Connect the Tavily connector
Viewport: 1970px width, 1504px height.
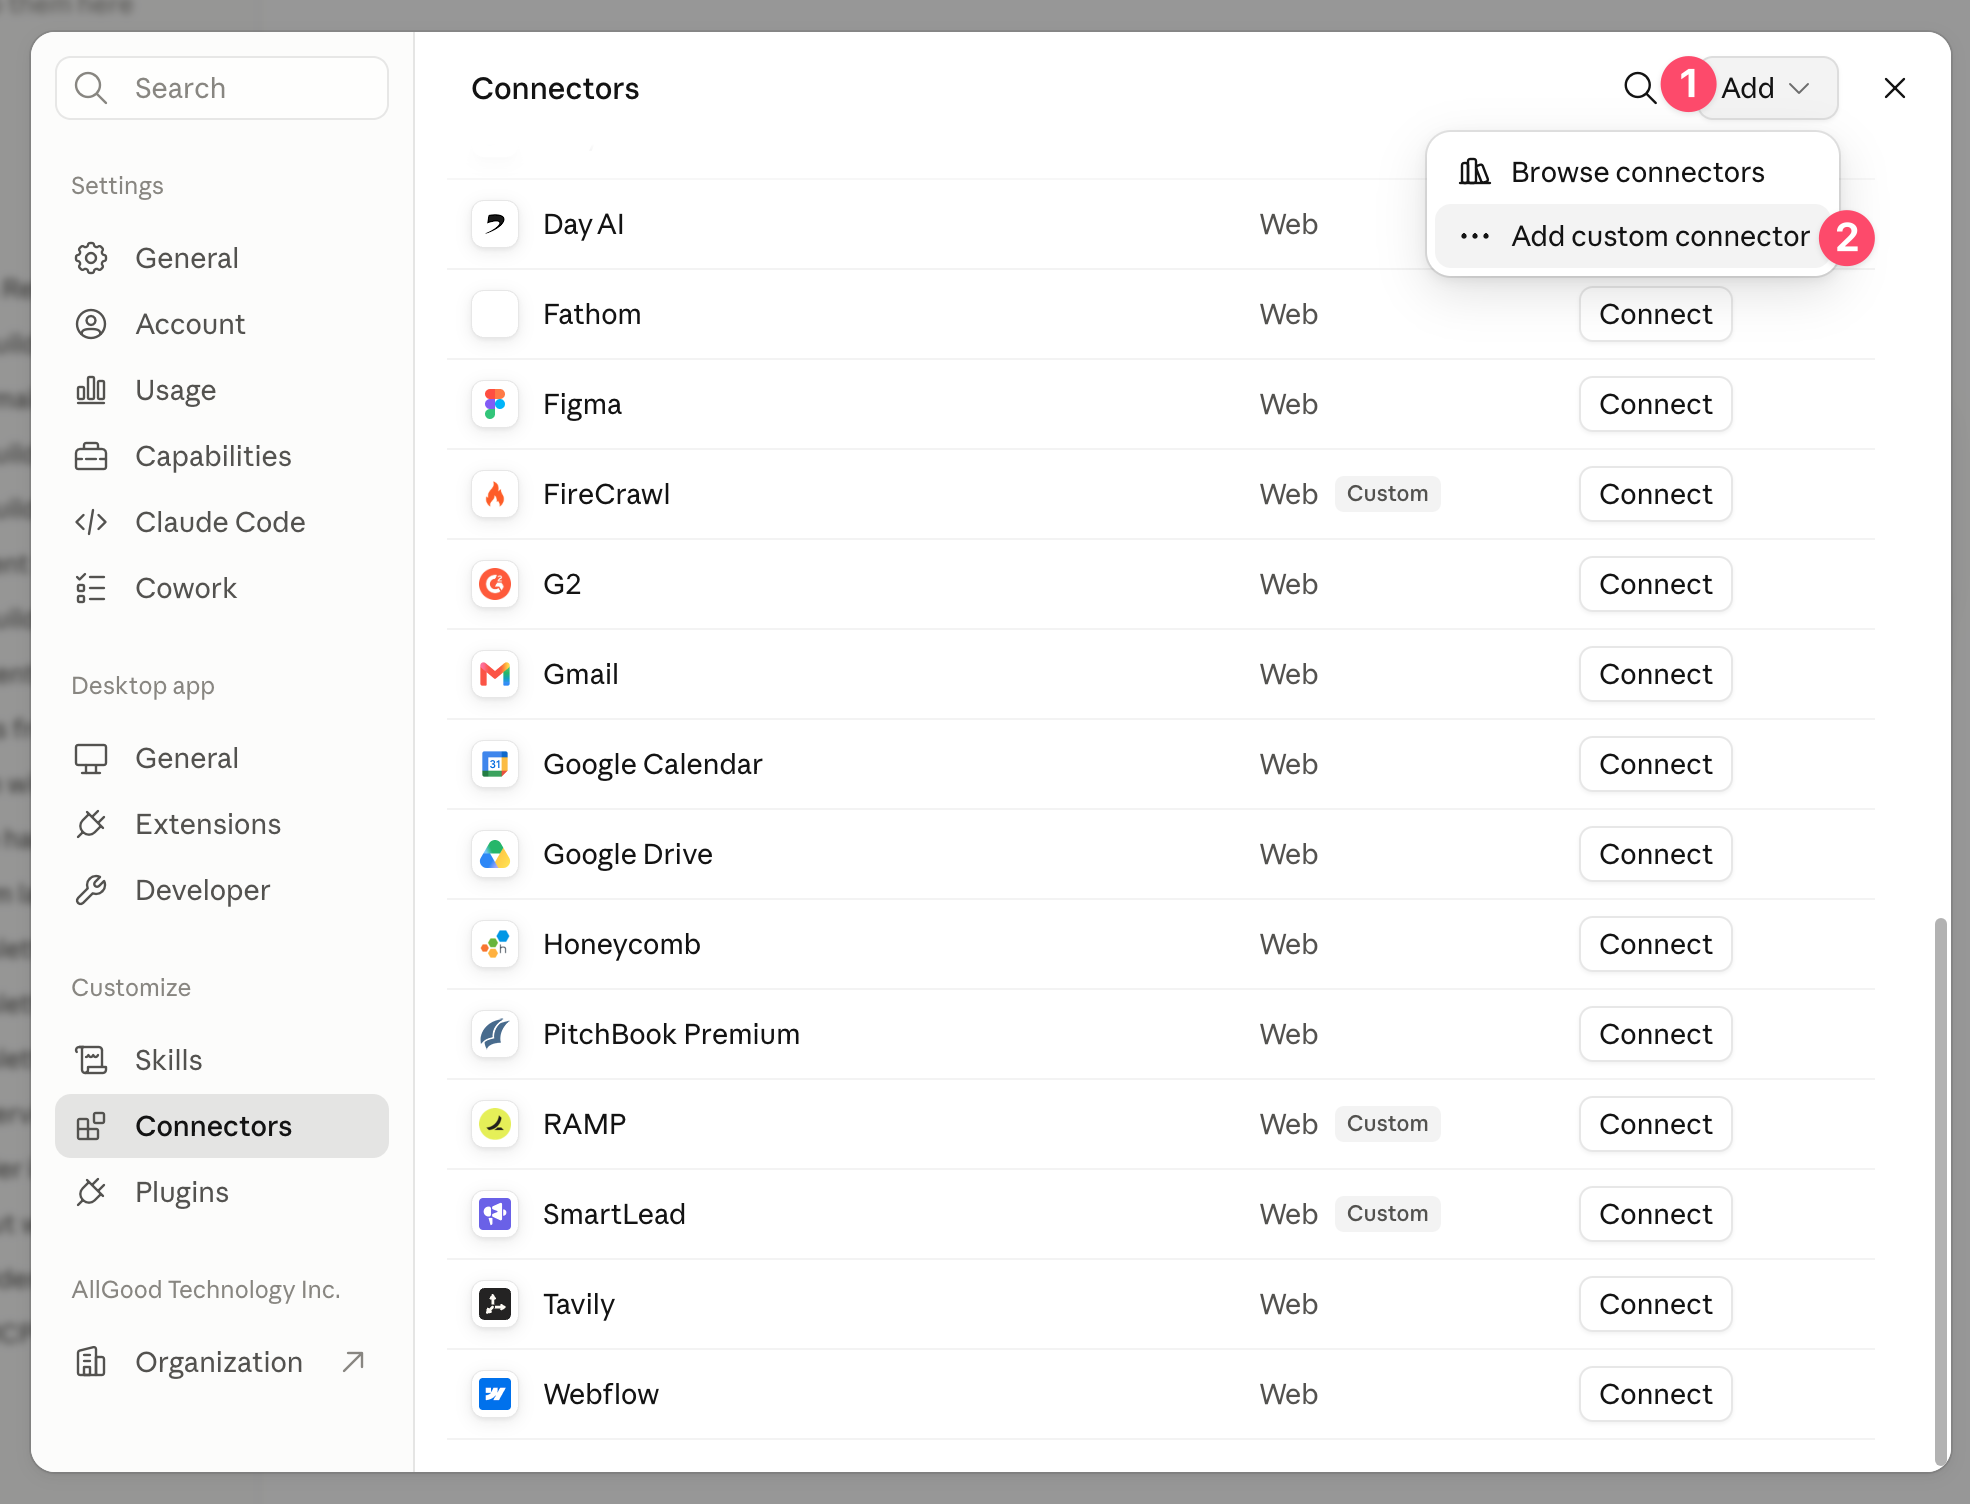pyautogui.click(x=1655, y=1304)
